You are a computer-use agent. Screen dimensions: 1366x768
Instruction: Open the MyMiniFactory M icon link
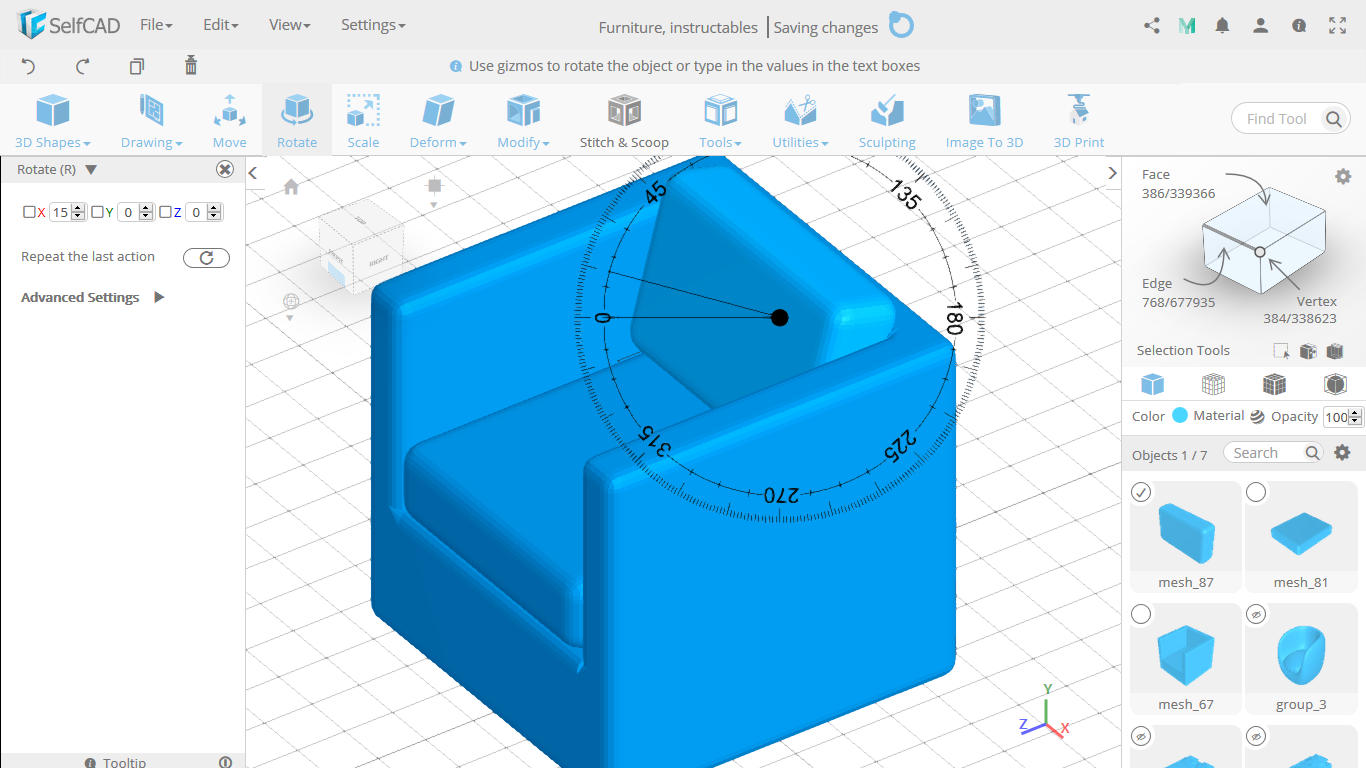click(x=1187, y=26)
